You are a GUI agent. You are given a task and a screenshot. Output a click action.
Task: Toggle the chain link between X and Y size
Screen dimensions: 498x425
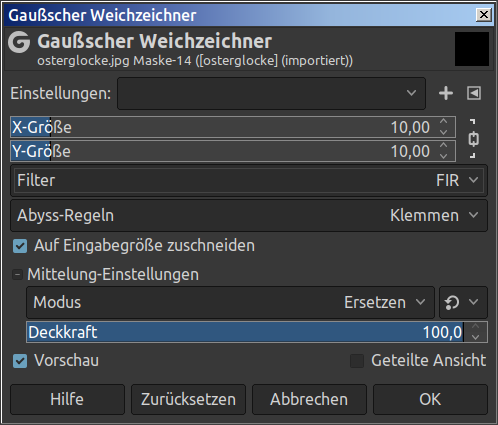coord(473,139)
